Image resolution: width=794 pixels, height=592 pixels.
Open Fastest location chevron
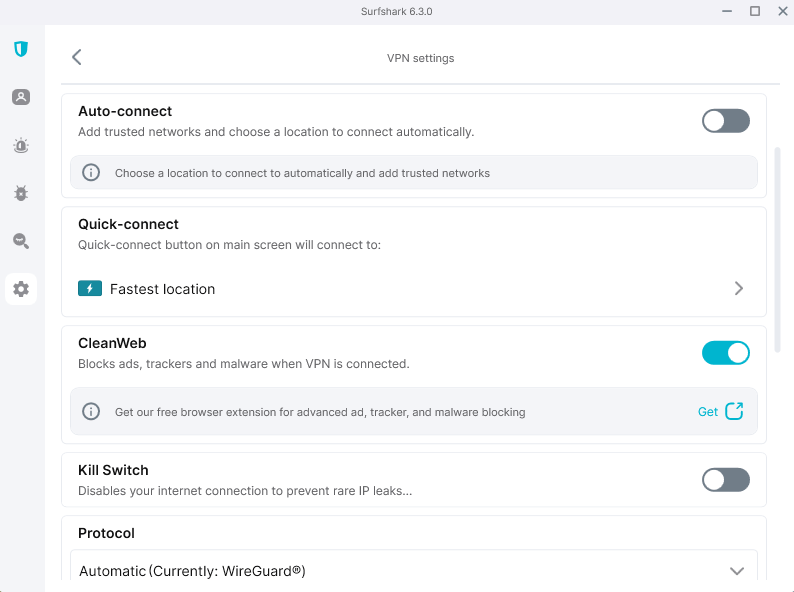[739, 289]
